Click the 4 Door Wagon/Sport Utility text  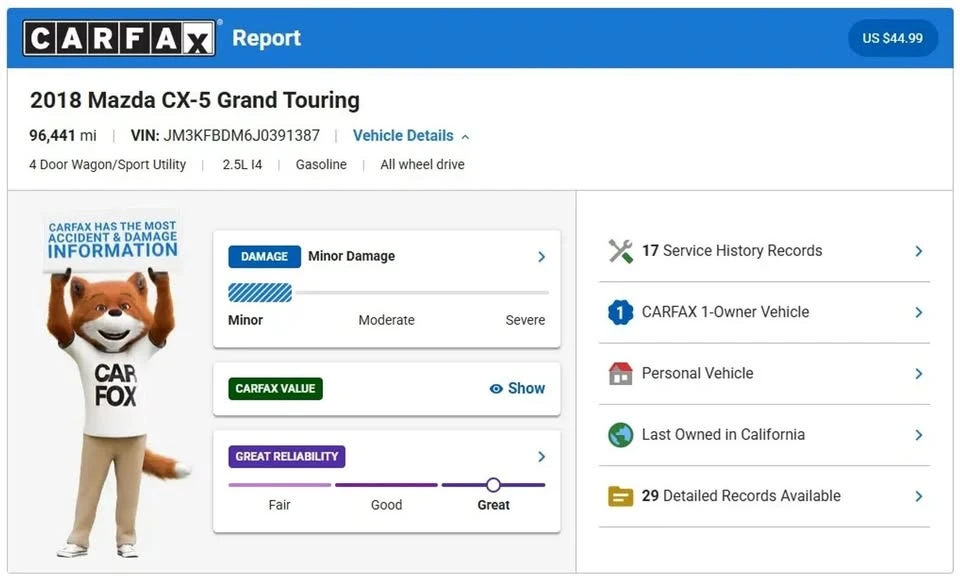108,165
